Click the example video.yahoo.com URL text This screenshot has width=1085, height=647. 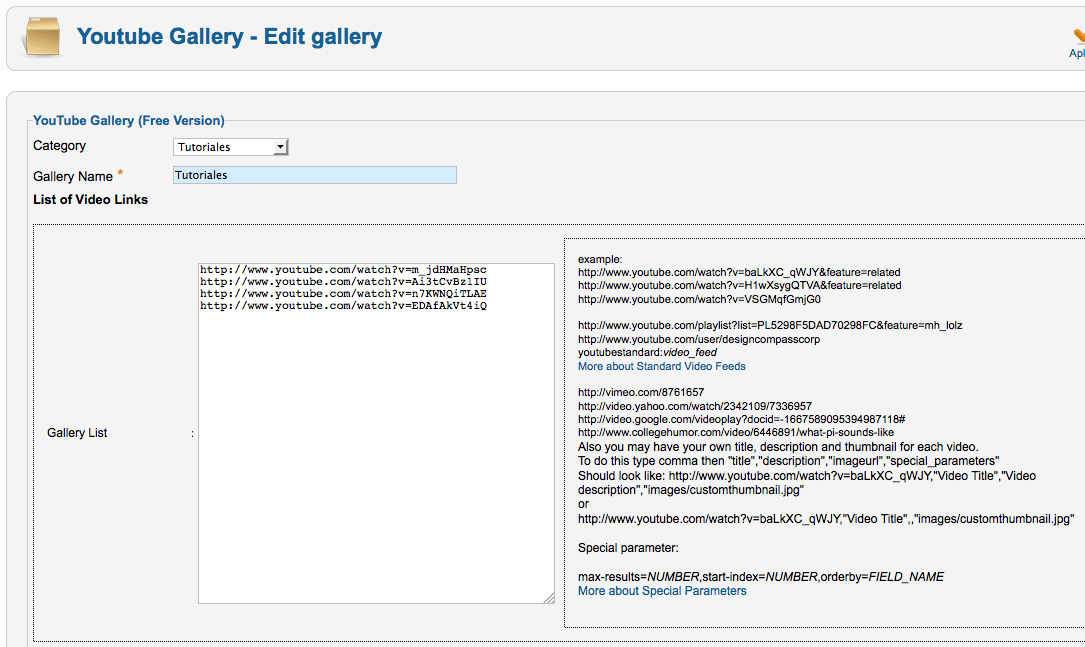pyautogui.click(x=695, y=406)
